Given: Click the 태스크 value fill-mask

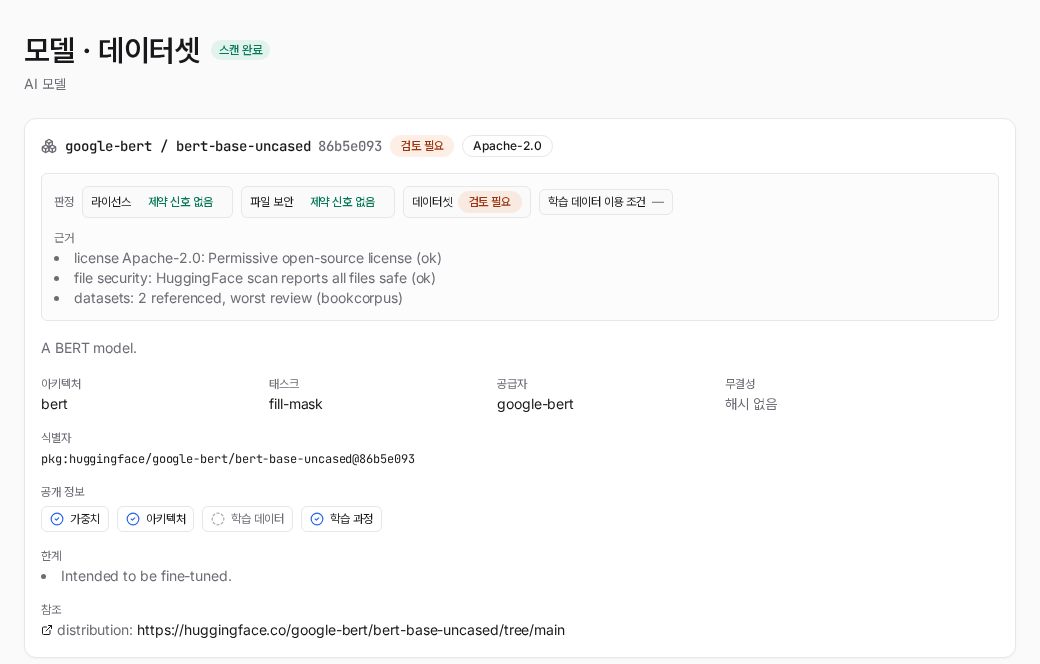Looking at the screenshot, I should pyautogui.click(x=296, y=404).
